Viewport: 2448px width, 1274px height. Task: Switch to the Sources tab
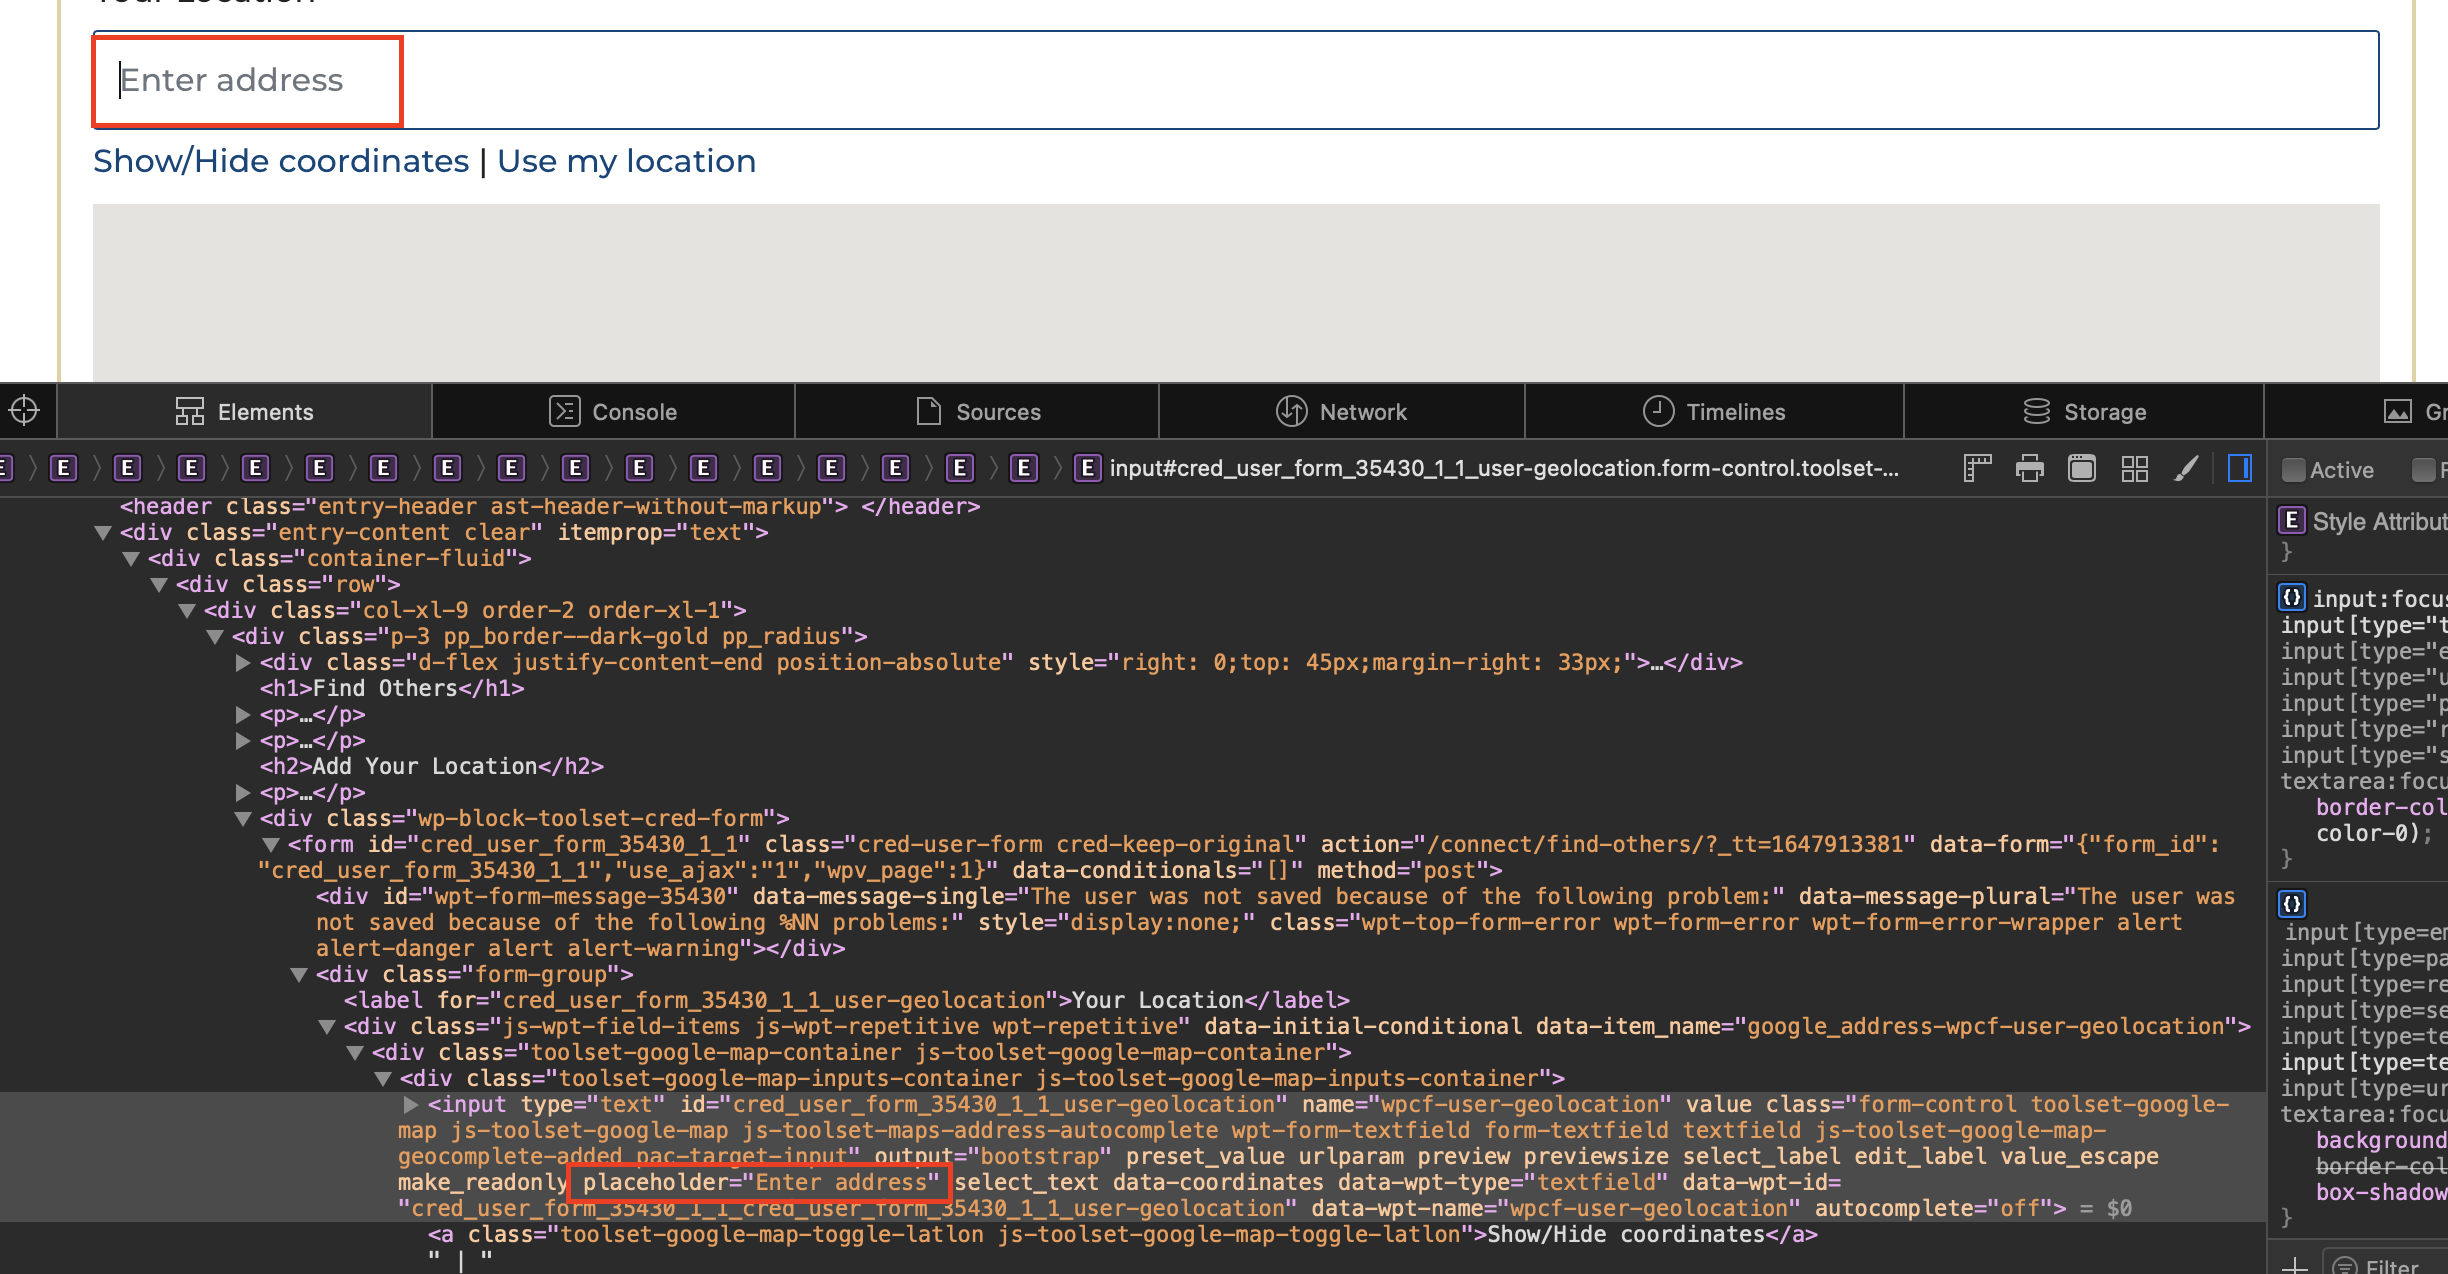pos(978,412)
